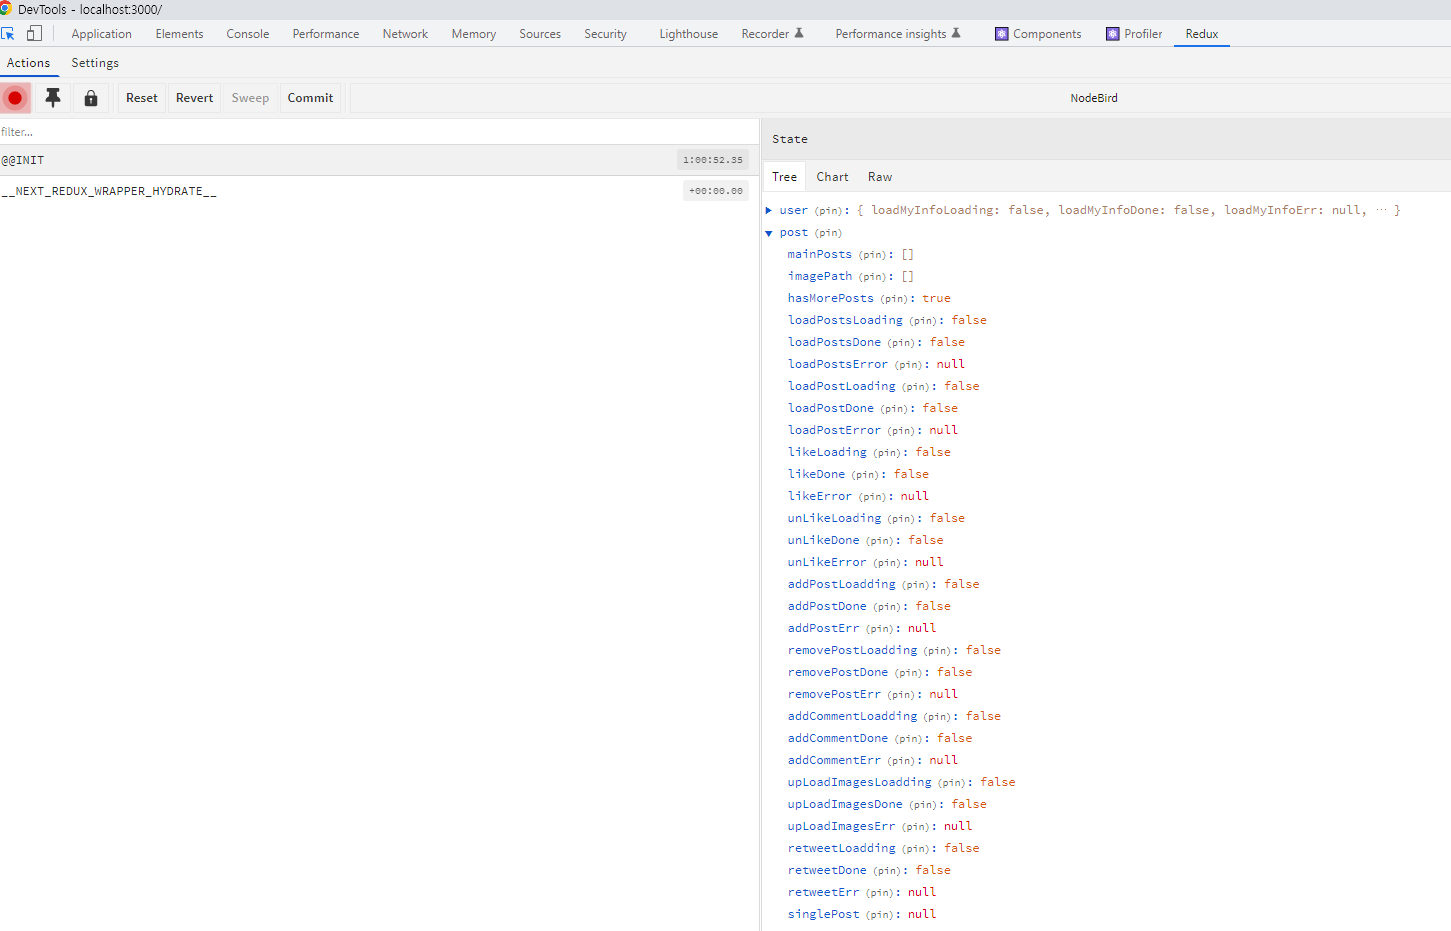1451x931 pixels.
Task: Pin the imagePath state key
Action: [873, 277]
